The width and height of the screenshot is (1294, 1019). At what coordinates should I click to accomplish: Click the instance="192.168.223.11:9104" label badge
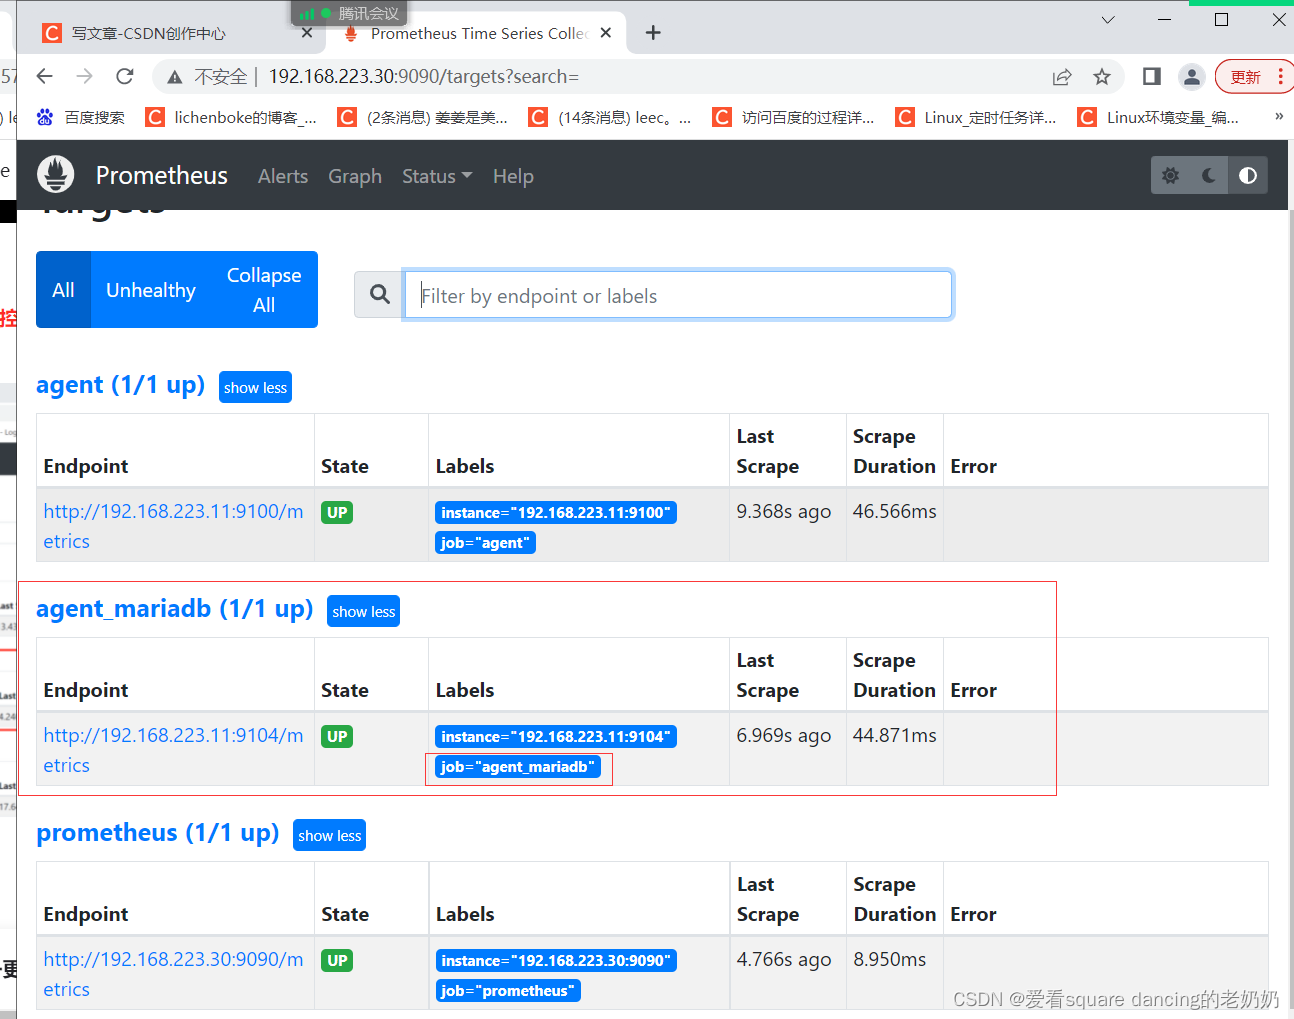[556, 737]
